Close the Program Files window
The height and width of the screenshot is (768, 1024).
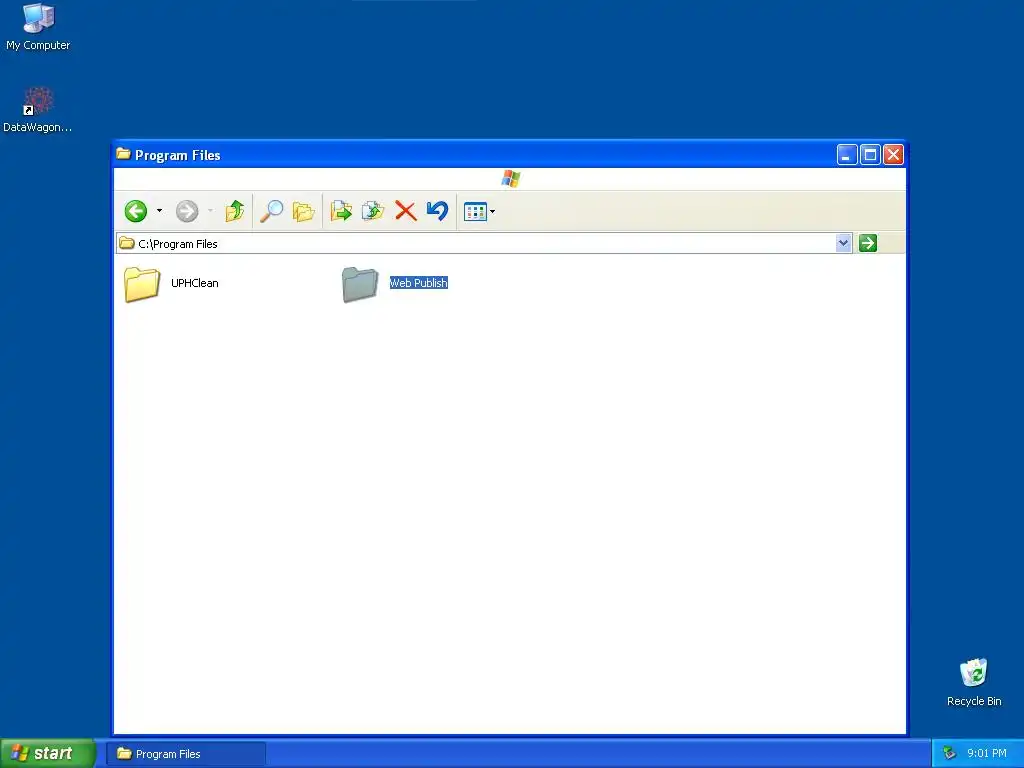tap(893, 155)
